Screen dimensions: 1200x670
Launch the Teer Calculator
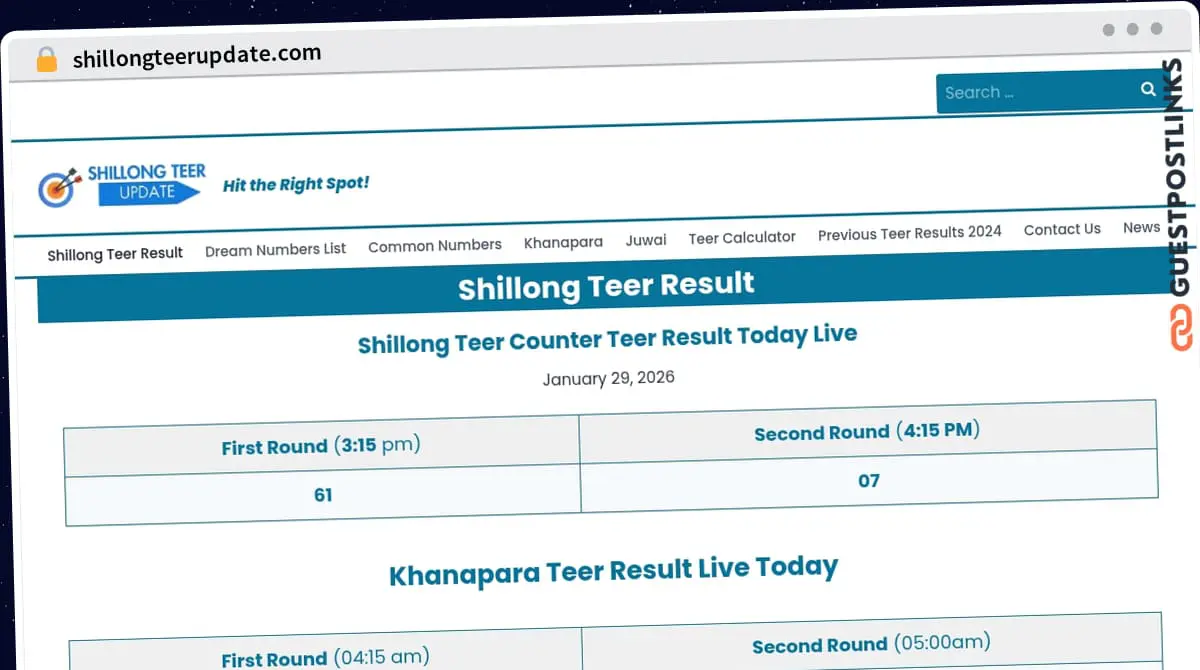pyautogui.click(x=742, y=237)
